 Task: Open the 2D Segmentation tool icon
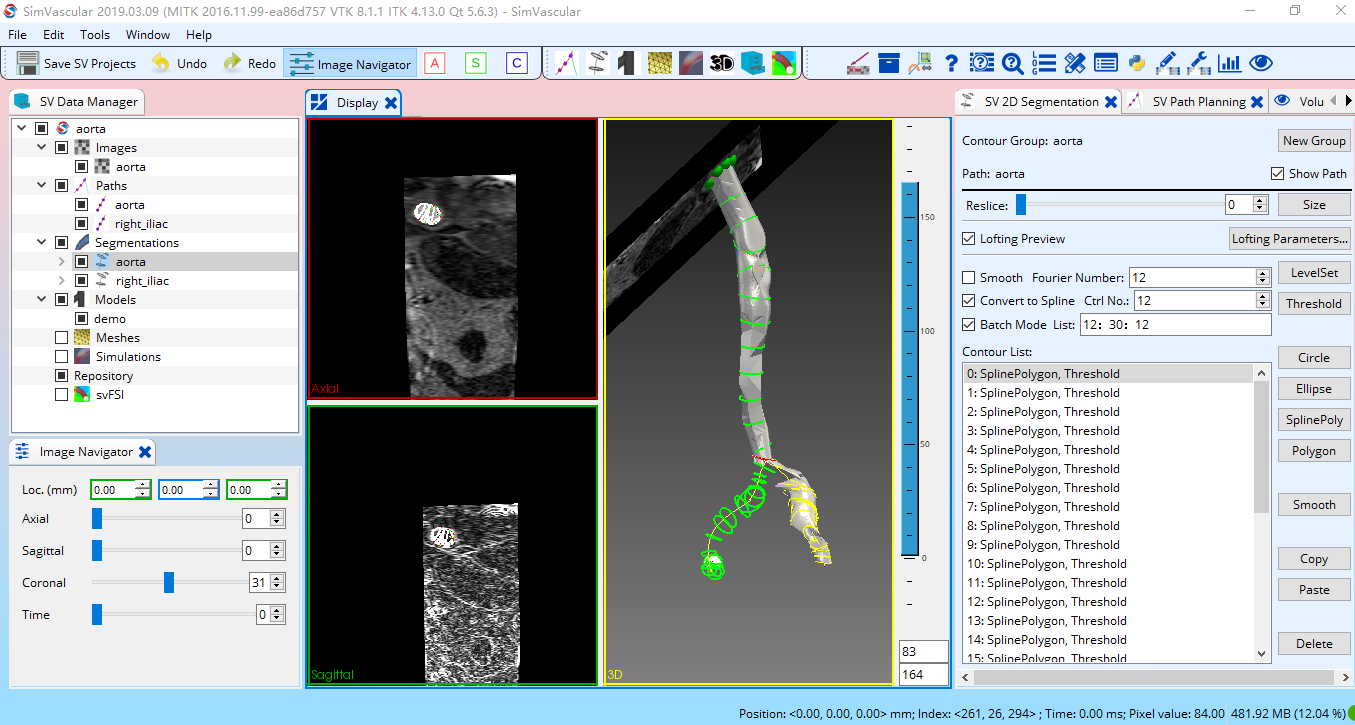597,63
